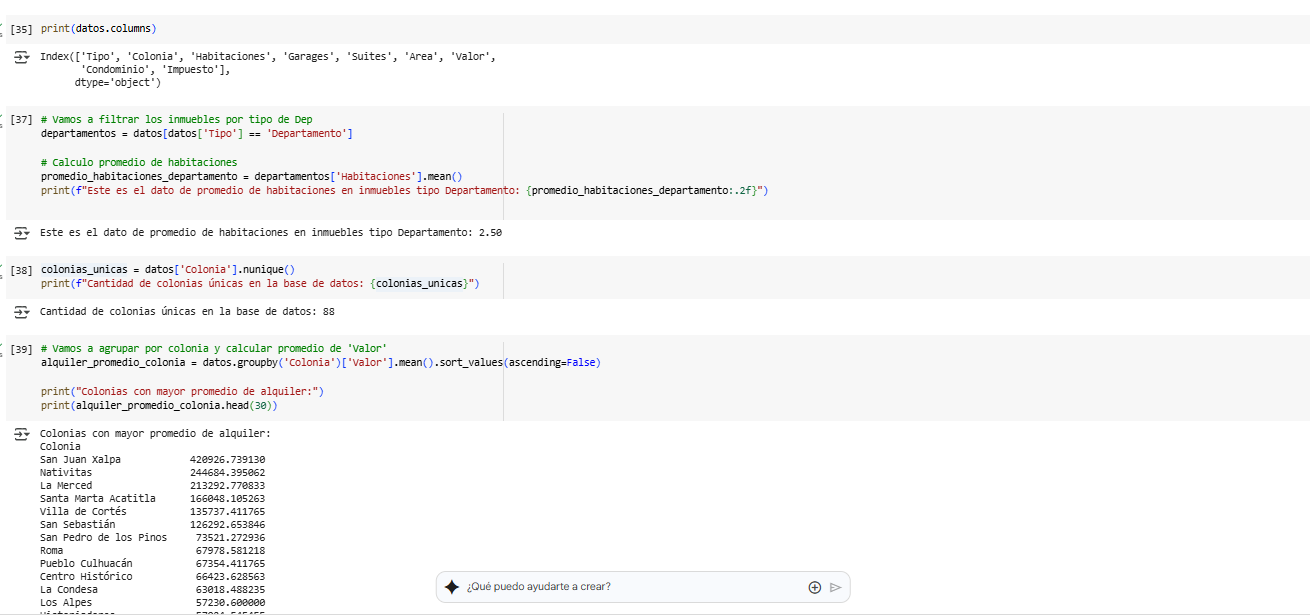Image resolution: width=1310 pixels, height=615 pixels.
Task: Click 'Colonia' index label in the output
Action: pyautogui.click(x=60, y=447)
